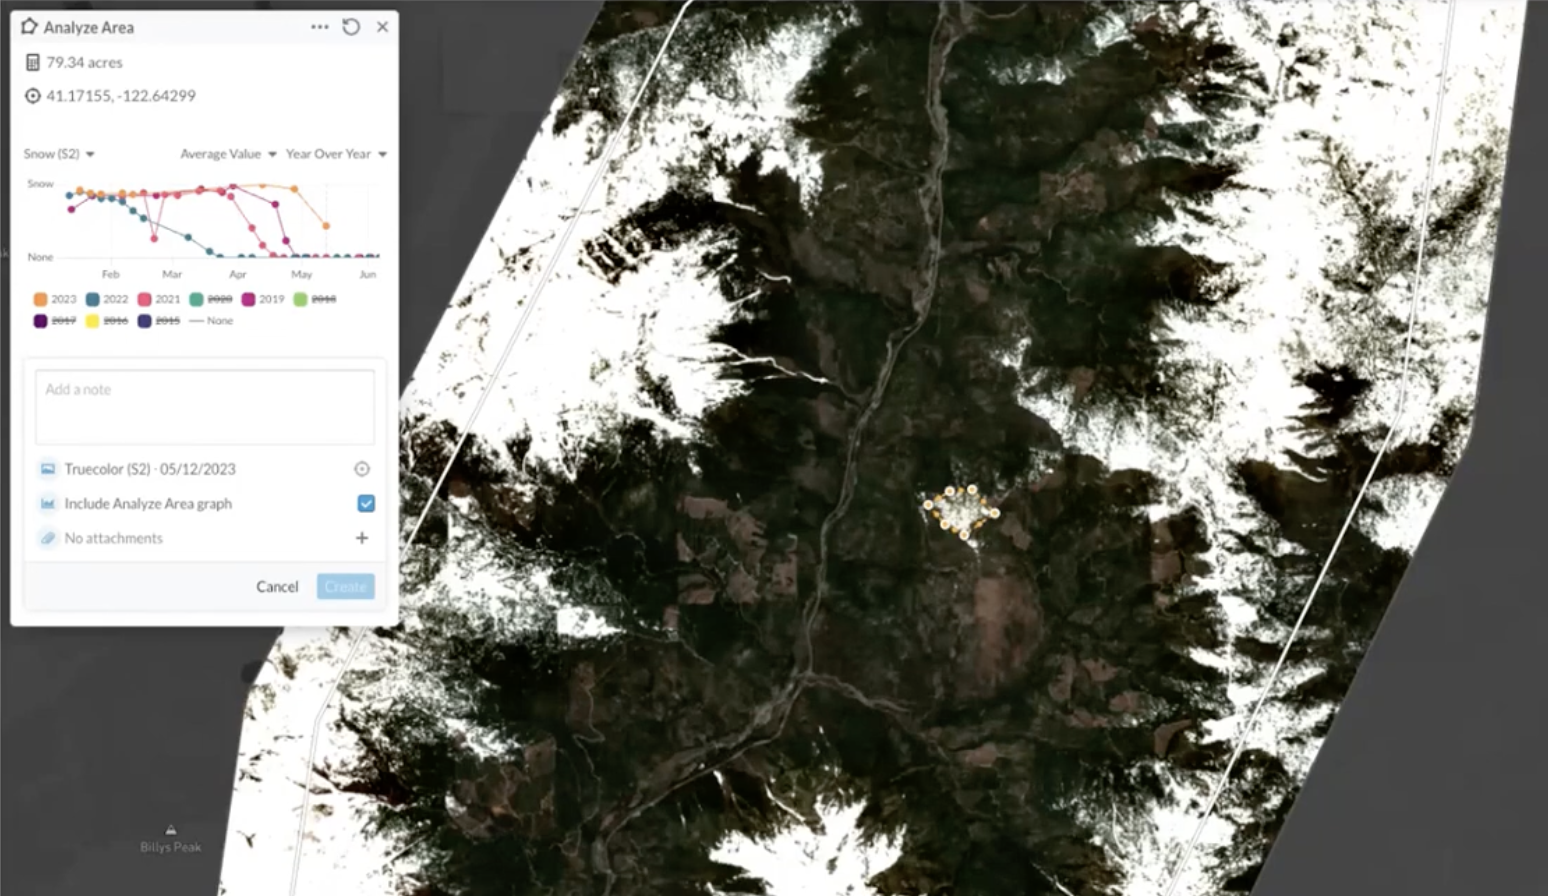Click the last orange 2023 point on chart
This screenshot has height=896, width=1548.
tap(325, 224)
